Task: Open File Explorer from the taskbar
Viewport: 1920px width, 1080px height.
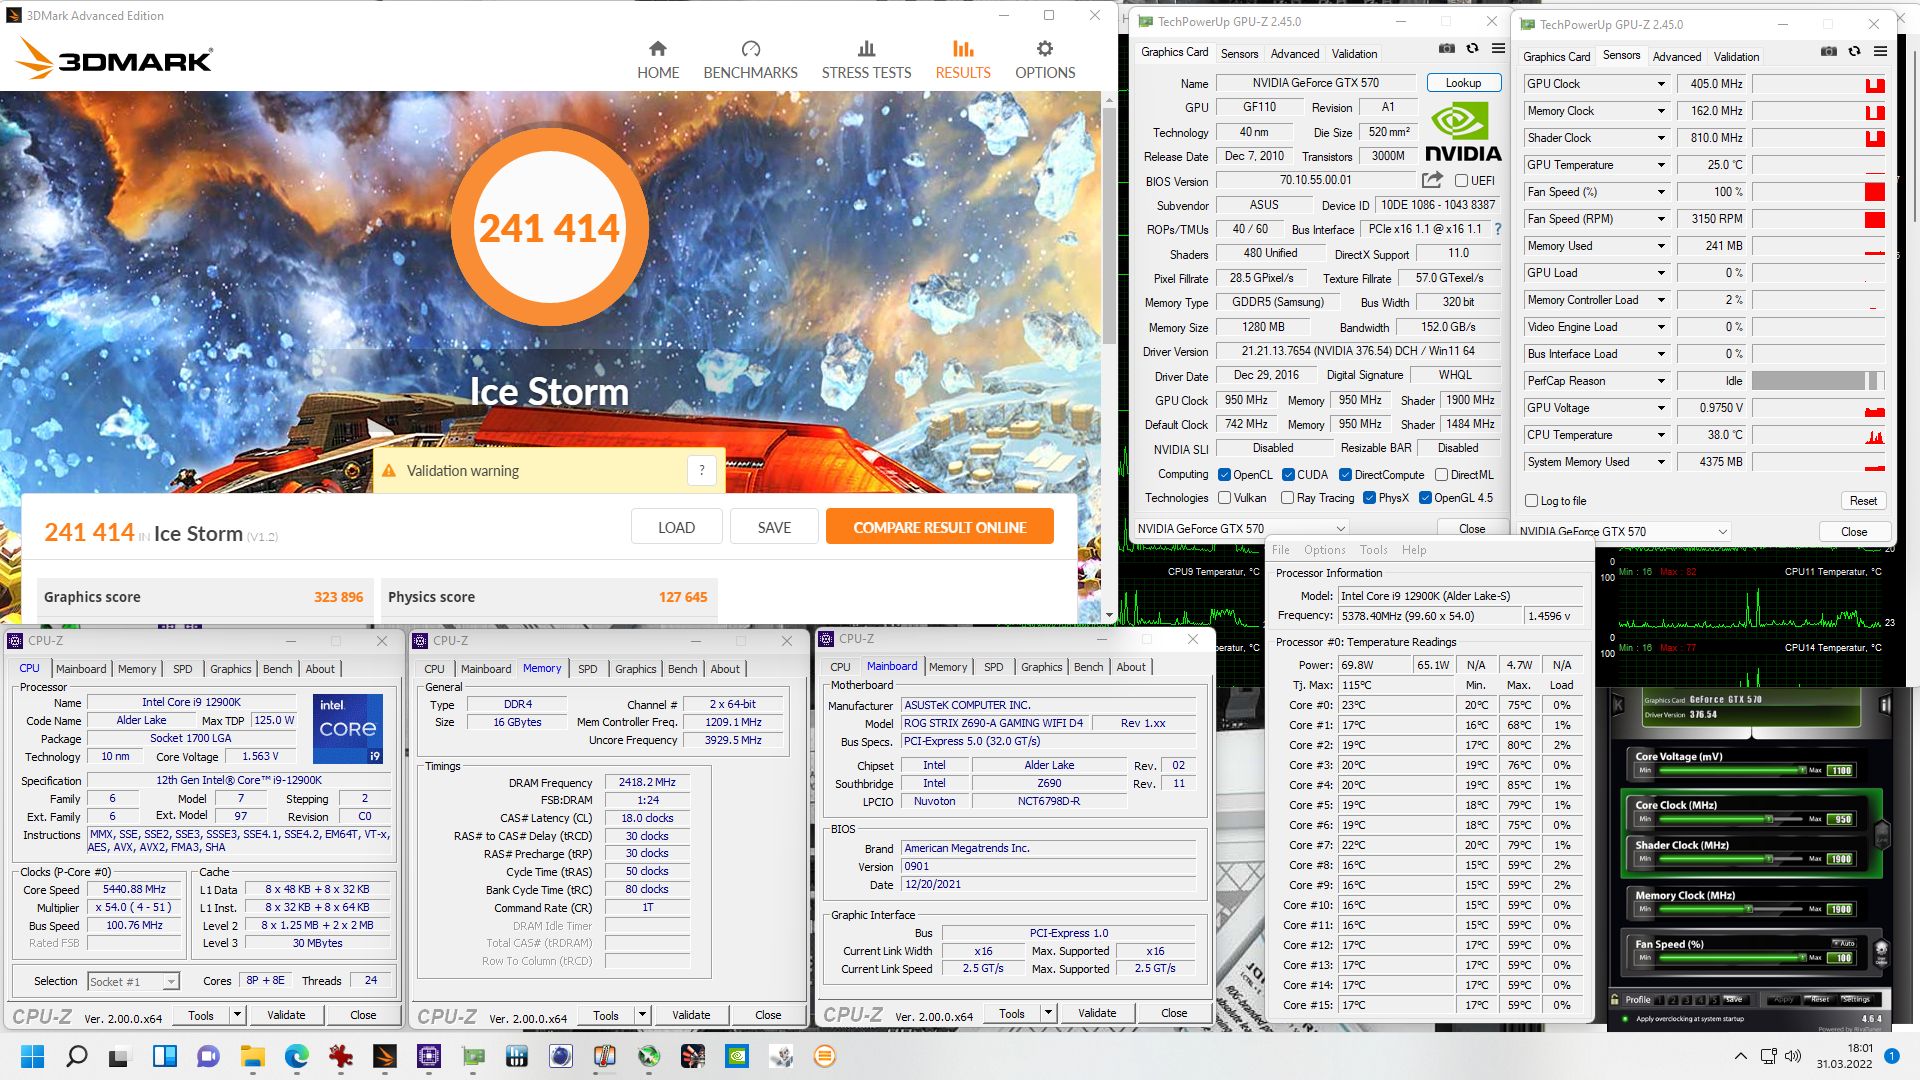Action: (x=252, y=1056)
